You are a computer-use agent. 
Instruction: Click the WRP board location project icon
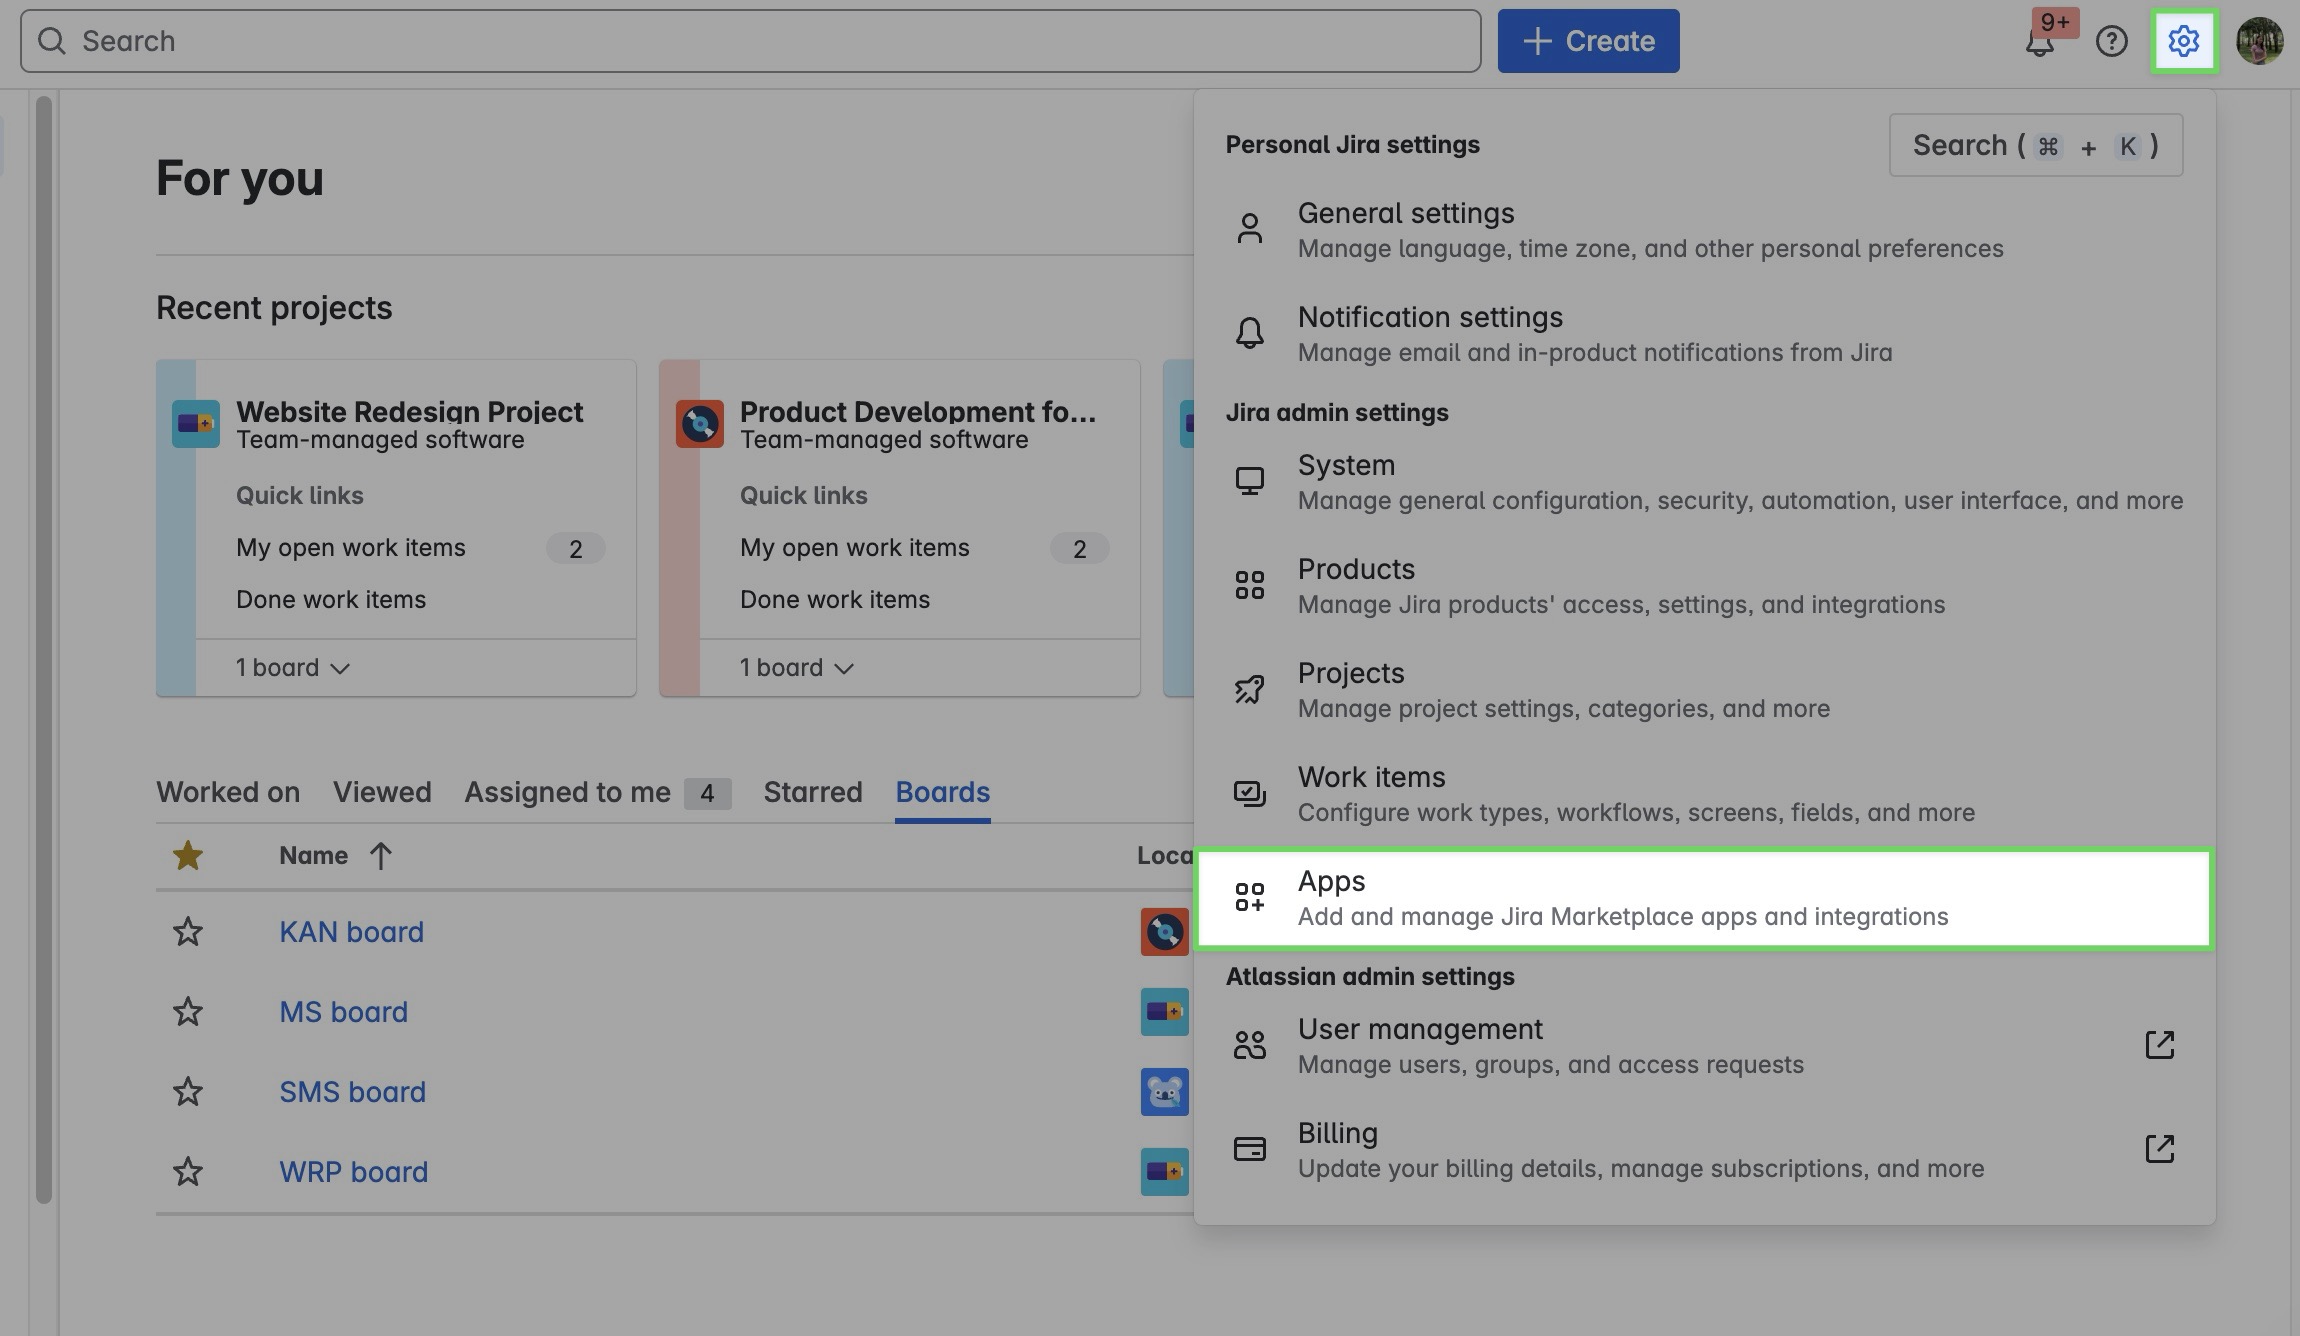(x=1164, y=1172)
